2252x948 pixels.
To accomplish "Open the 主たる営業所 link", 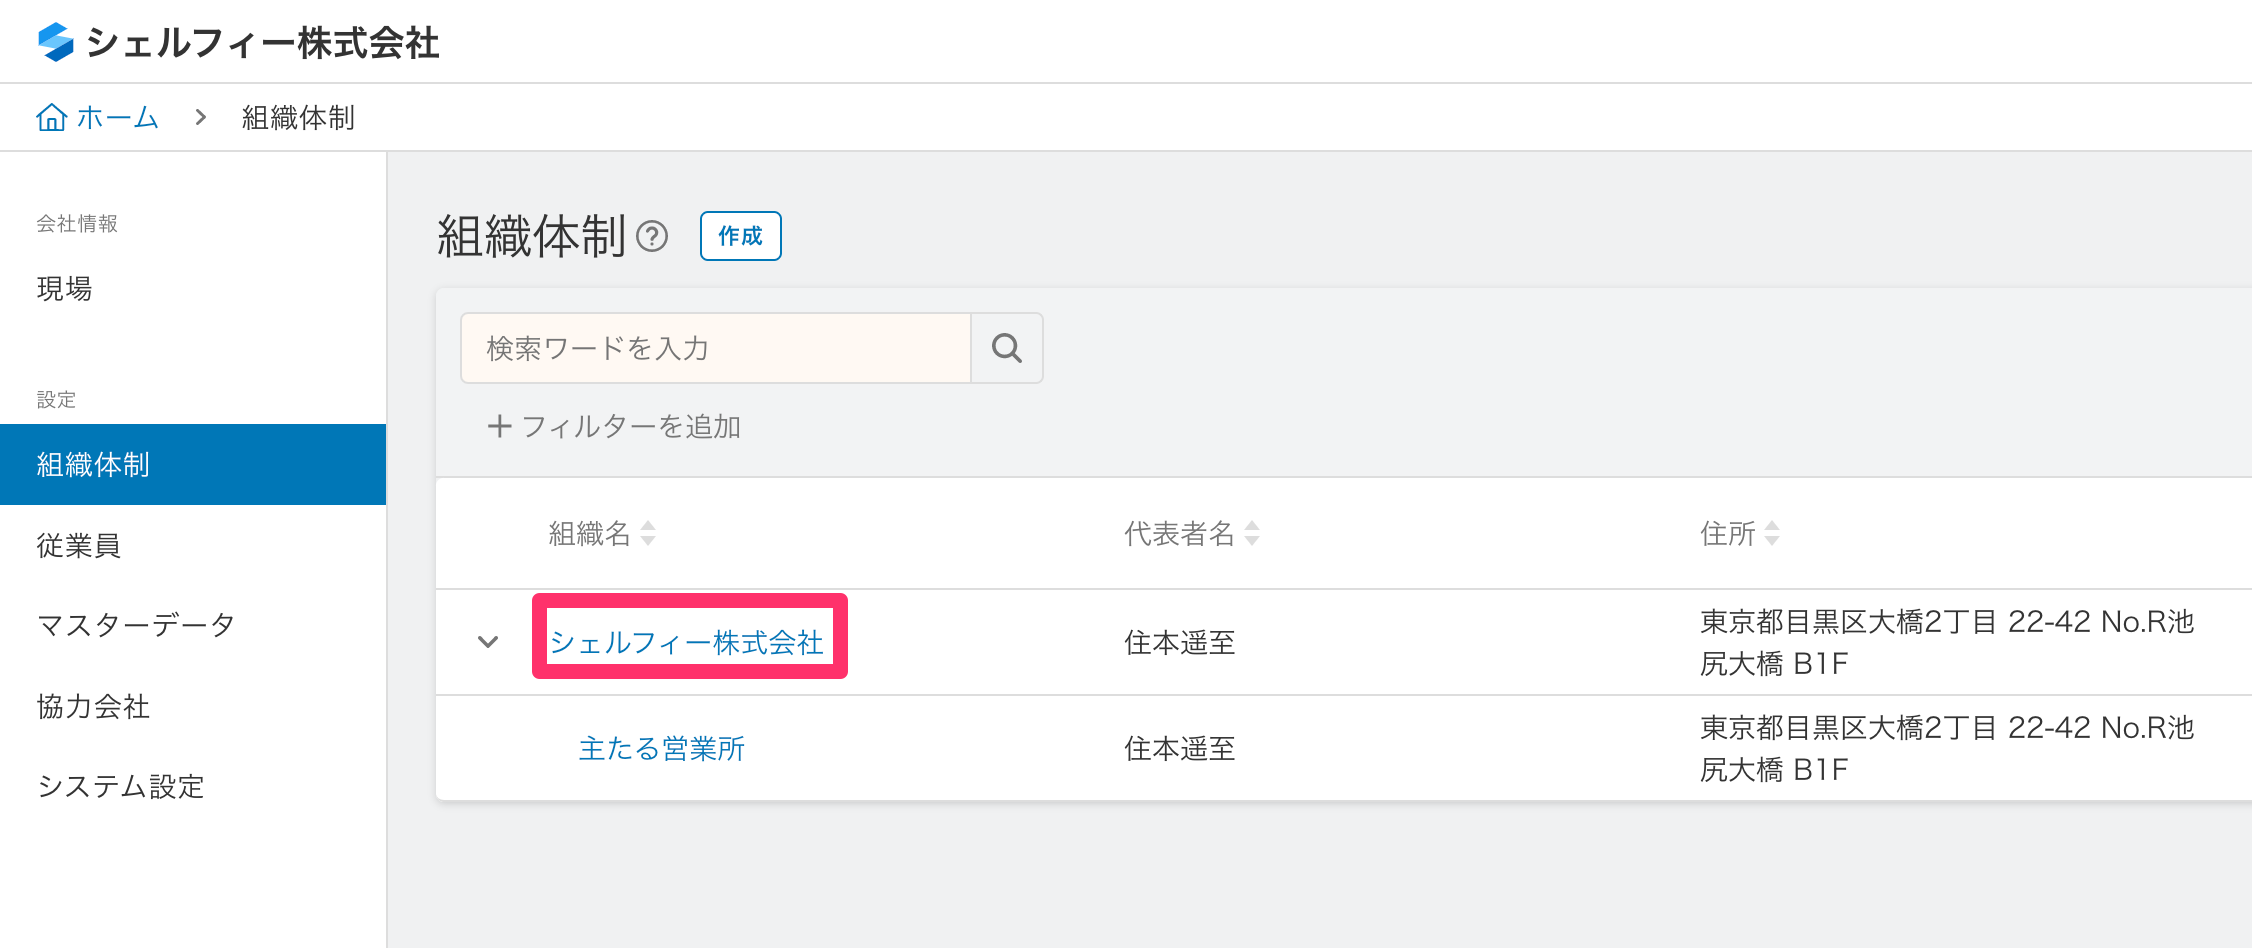I will click(662, 749).
